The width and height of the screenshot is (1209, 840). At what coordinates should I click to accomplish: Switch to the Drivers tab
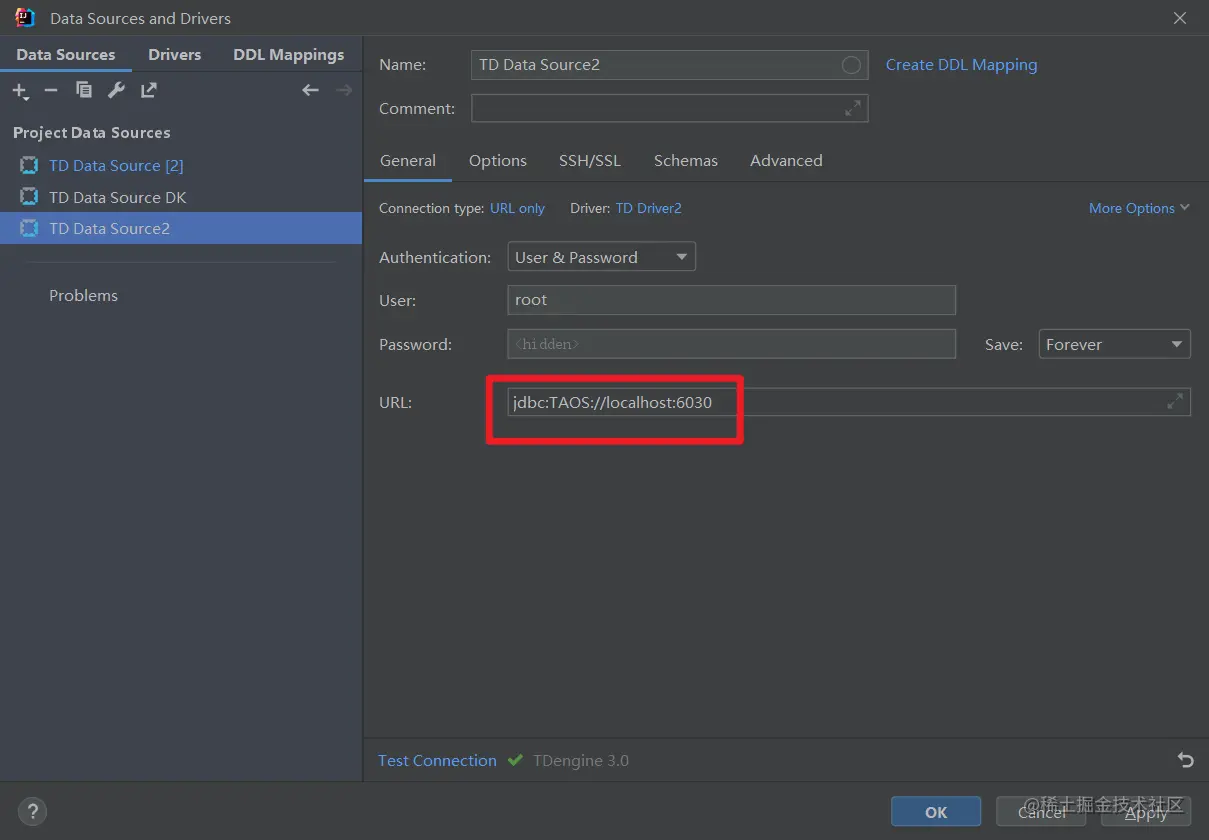(x=175, y=55)
